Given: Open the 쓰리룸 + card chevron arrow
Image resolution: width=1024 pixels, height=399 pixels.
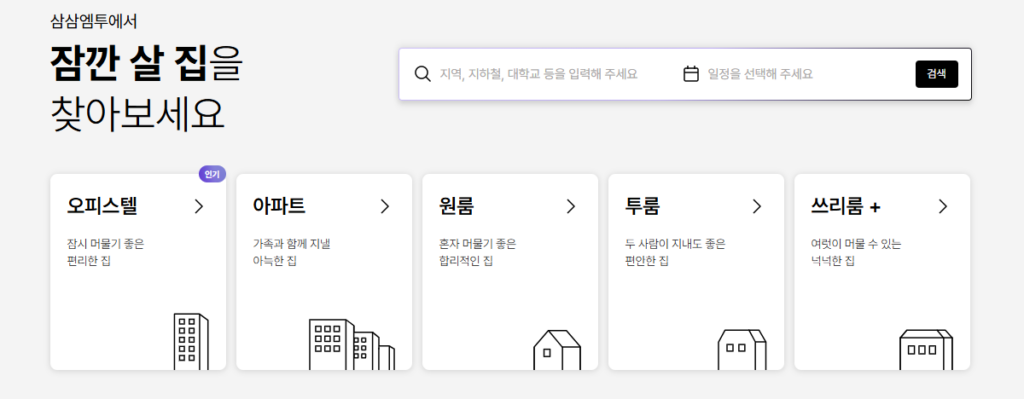Looking at the screenshot, I should (x=942, y=206).
